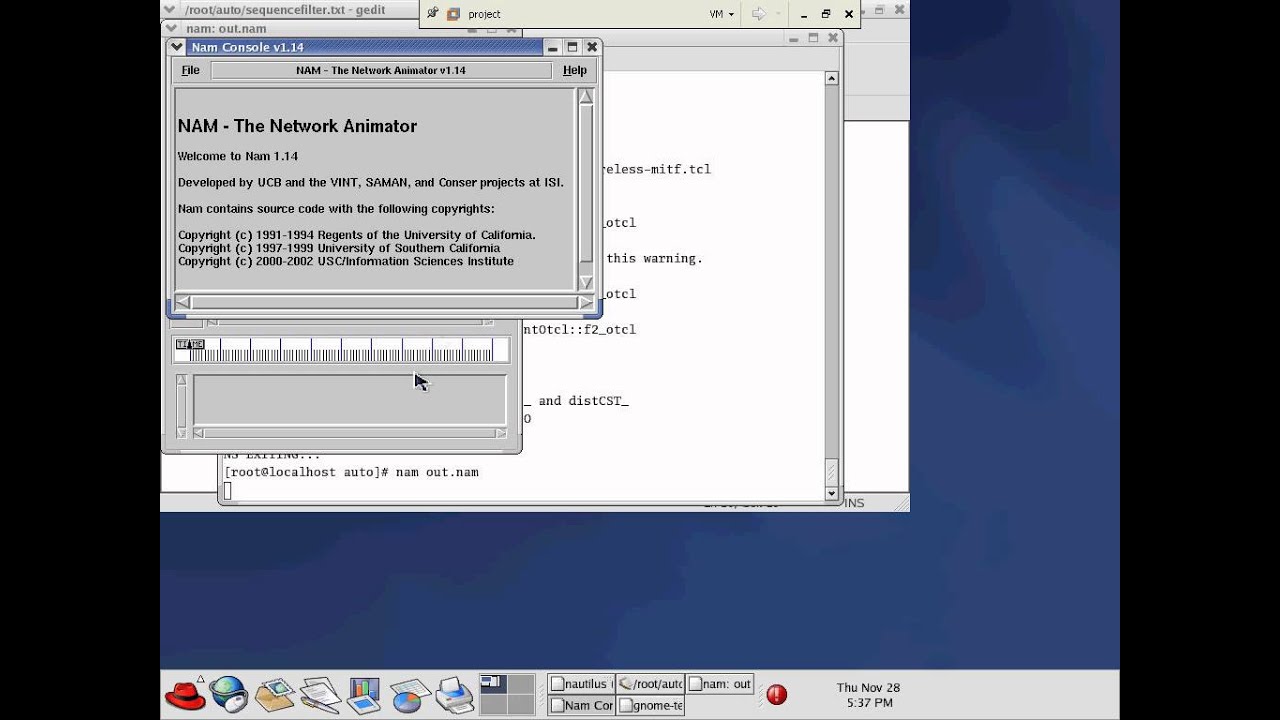The width and height of the screenshot is (1280, 720).
Task: Switch to the nautilus taskbar button
Action: pyautogui.click(x=581, y=684)
